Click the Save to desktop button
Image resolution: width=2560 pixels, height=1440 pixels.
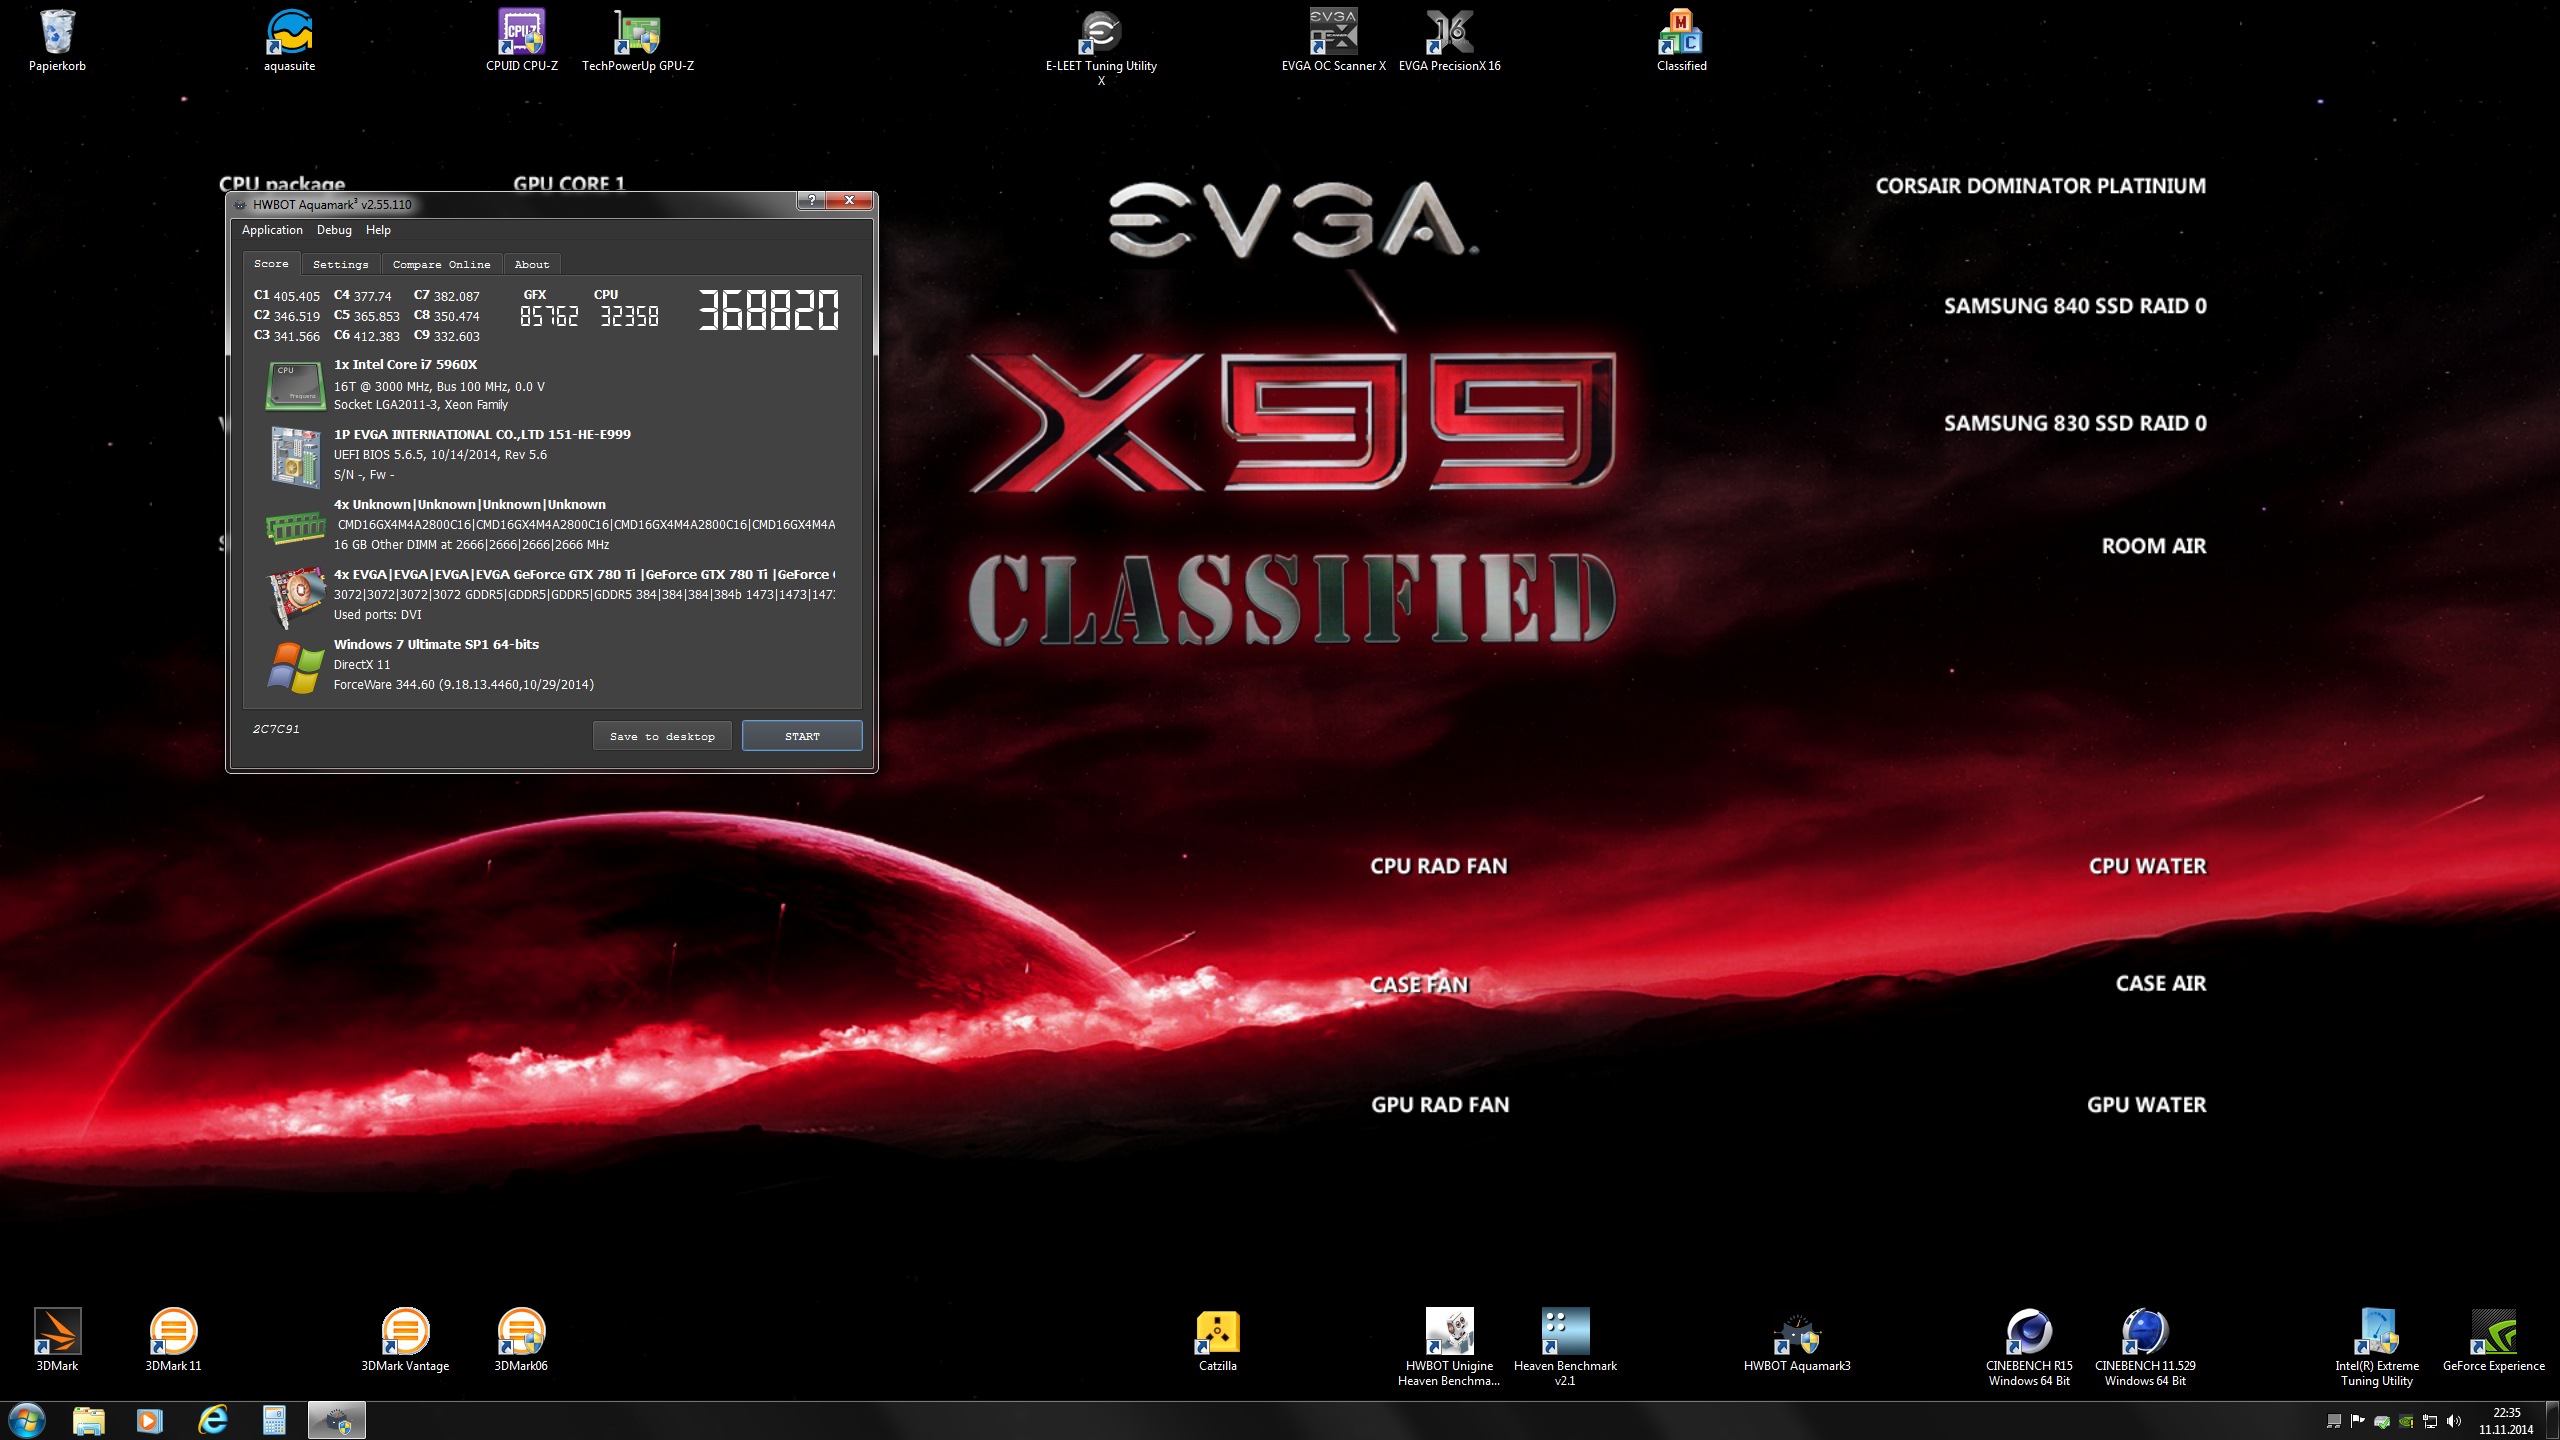coord(662,736)
